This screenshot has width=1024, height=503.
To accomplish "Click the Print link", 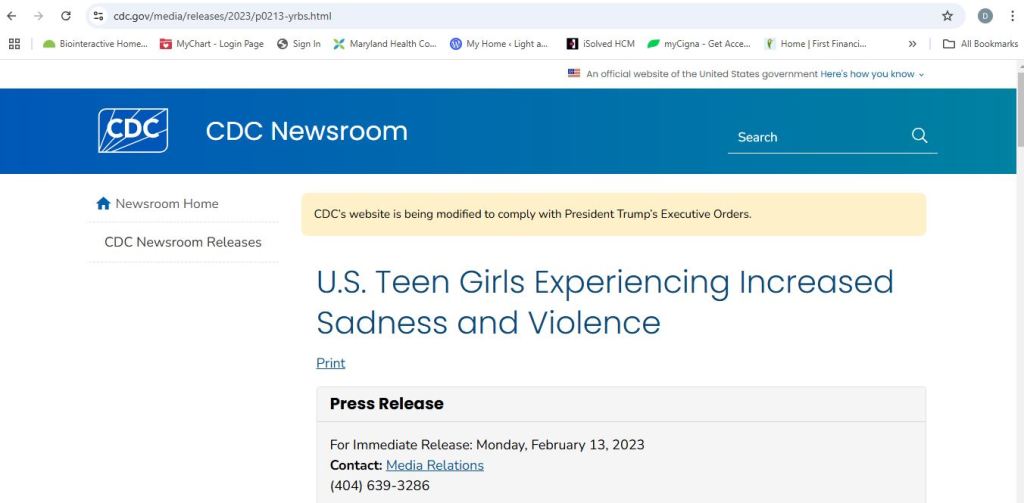I will [330, 363].
